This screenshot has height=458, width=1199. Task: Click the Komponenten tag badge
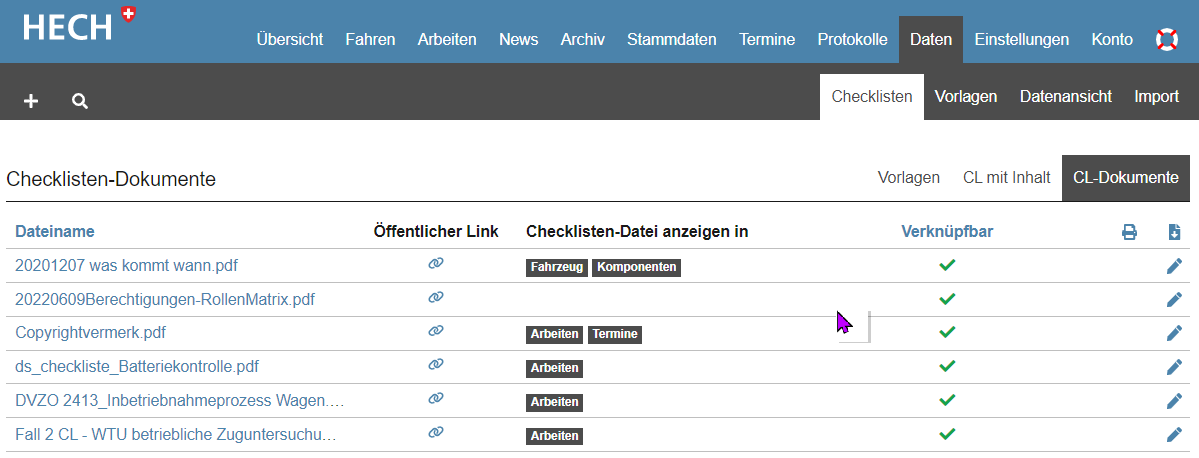636,268
